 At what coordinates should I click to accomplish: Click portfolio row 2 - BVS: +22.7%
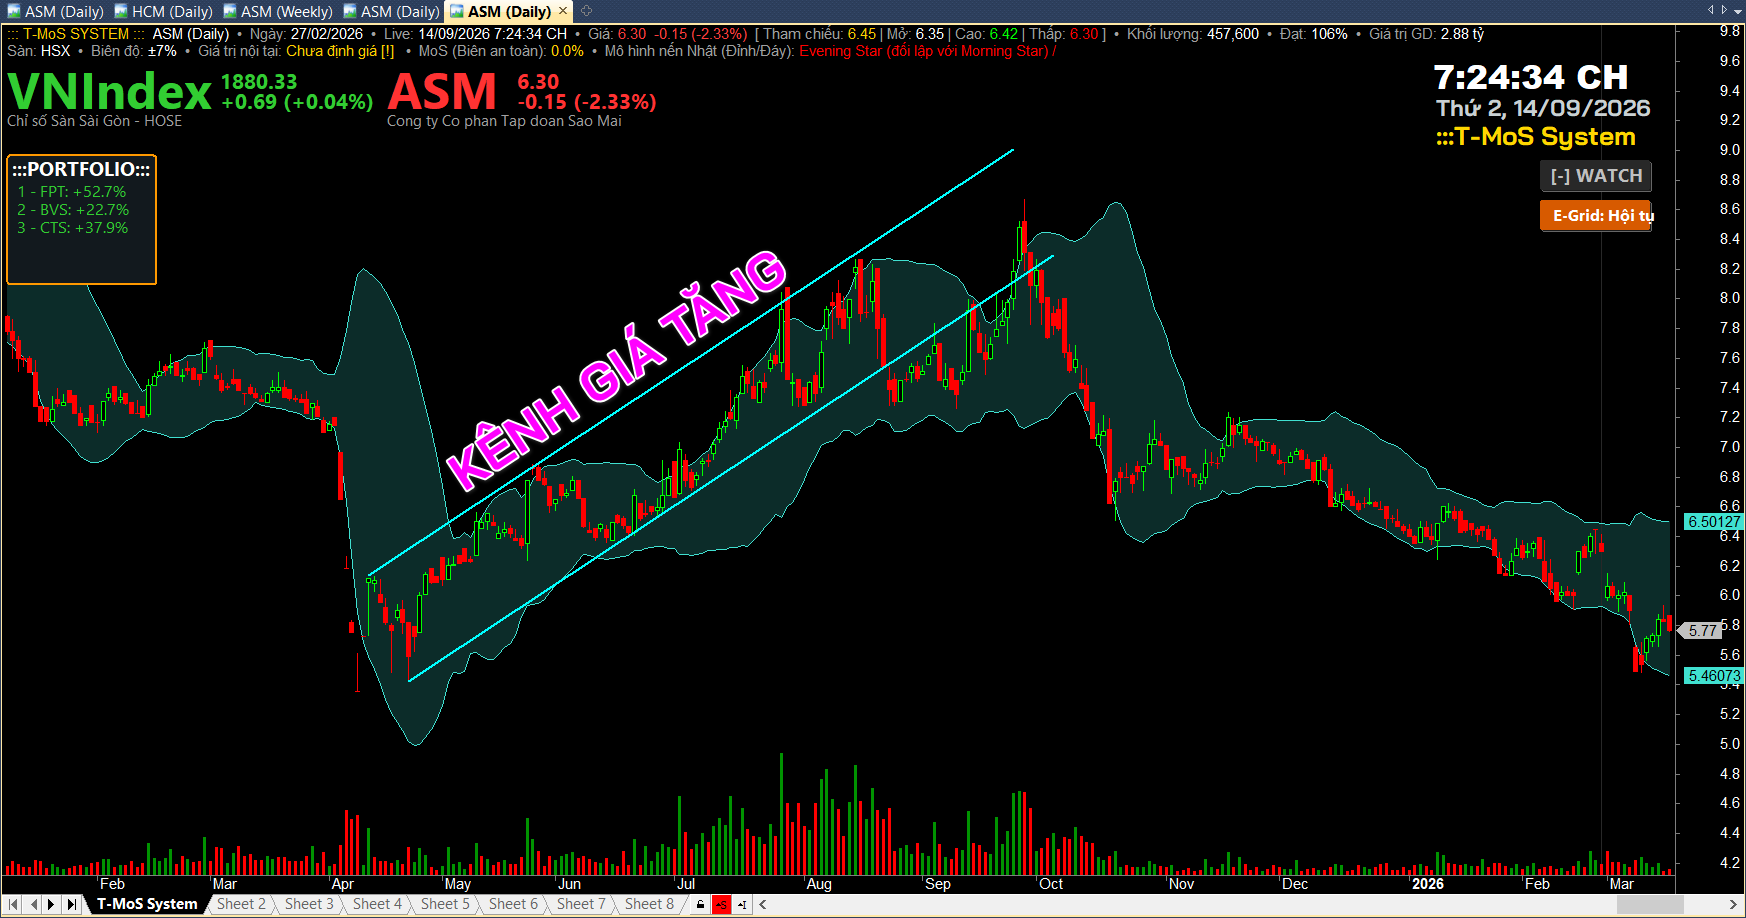pyautogui.click(x=73, y=210)
